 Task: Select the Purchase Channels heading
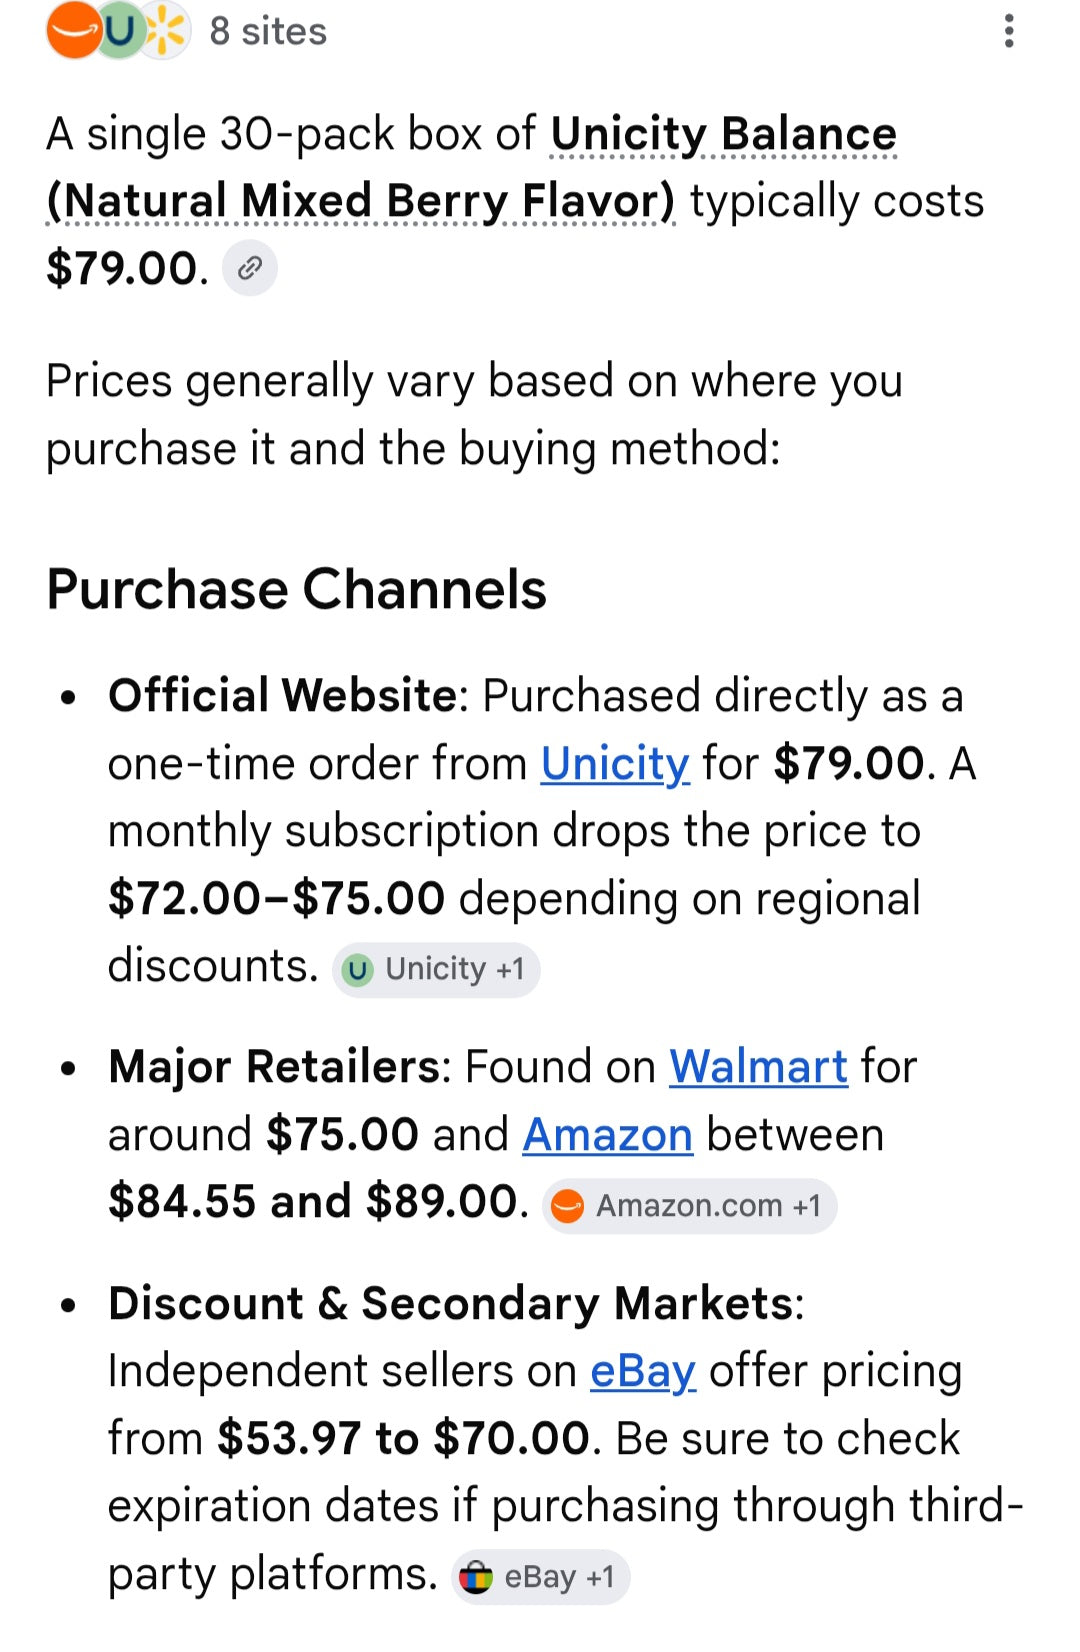point(297,589)
